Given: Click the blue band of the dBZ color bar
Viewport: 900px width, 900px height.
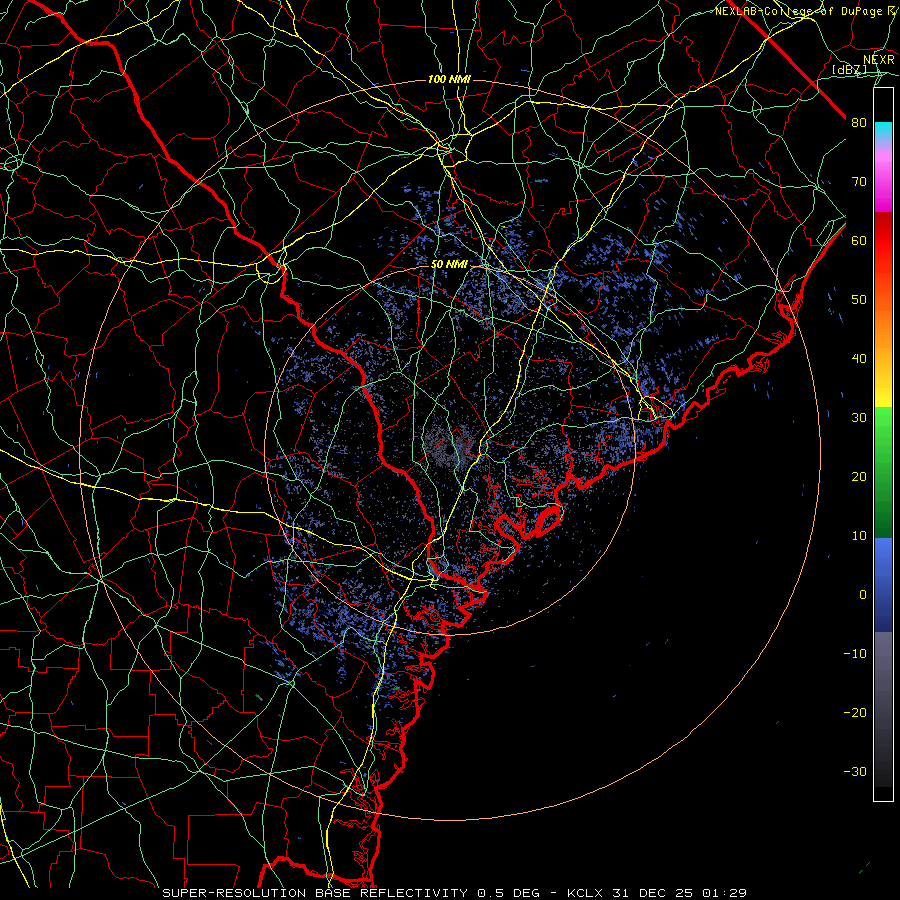Looking at the screenshot, I should click(883, 585).
